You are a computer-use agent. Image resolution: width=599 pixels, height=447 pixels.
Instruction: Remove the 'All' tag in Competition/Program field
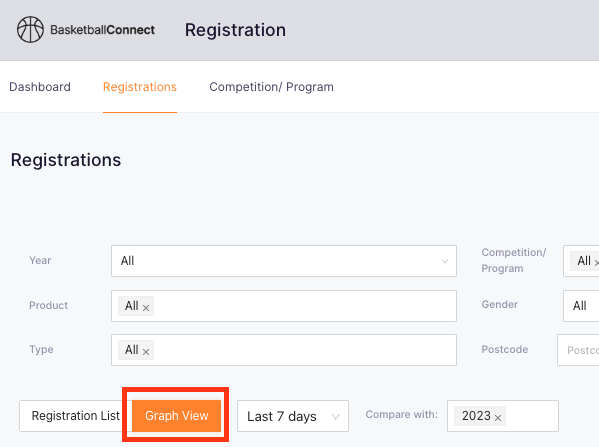(596, 262)
